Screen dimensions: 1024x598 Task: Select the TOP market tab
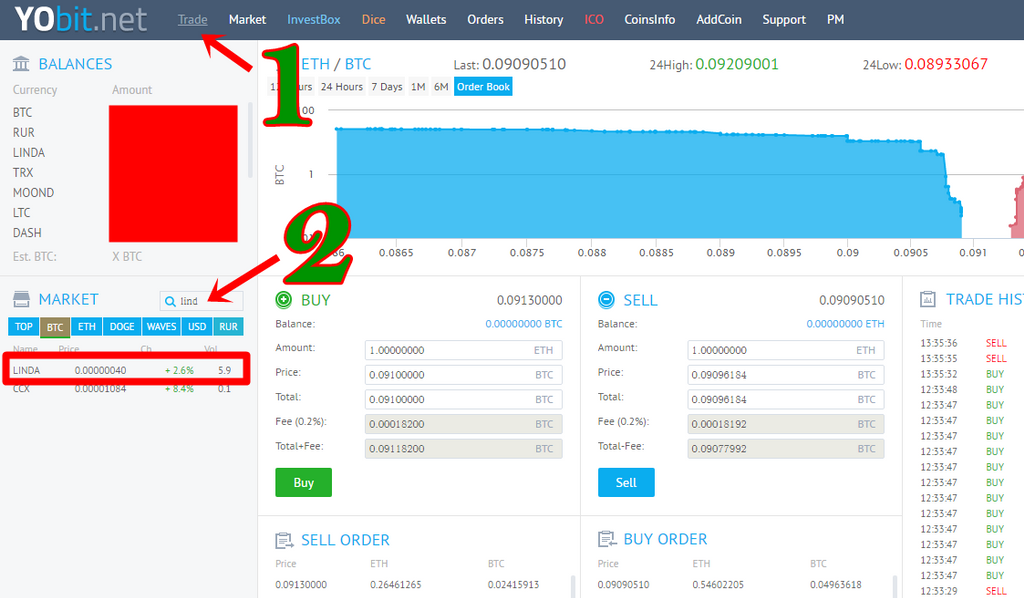click(x=24, y=326)
